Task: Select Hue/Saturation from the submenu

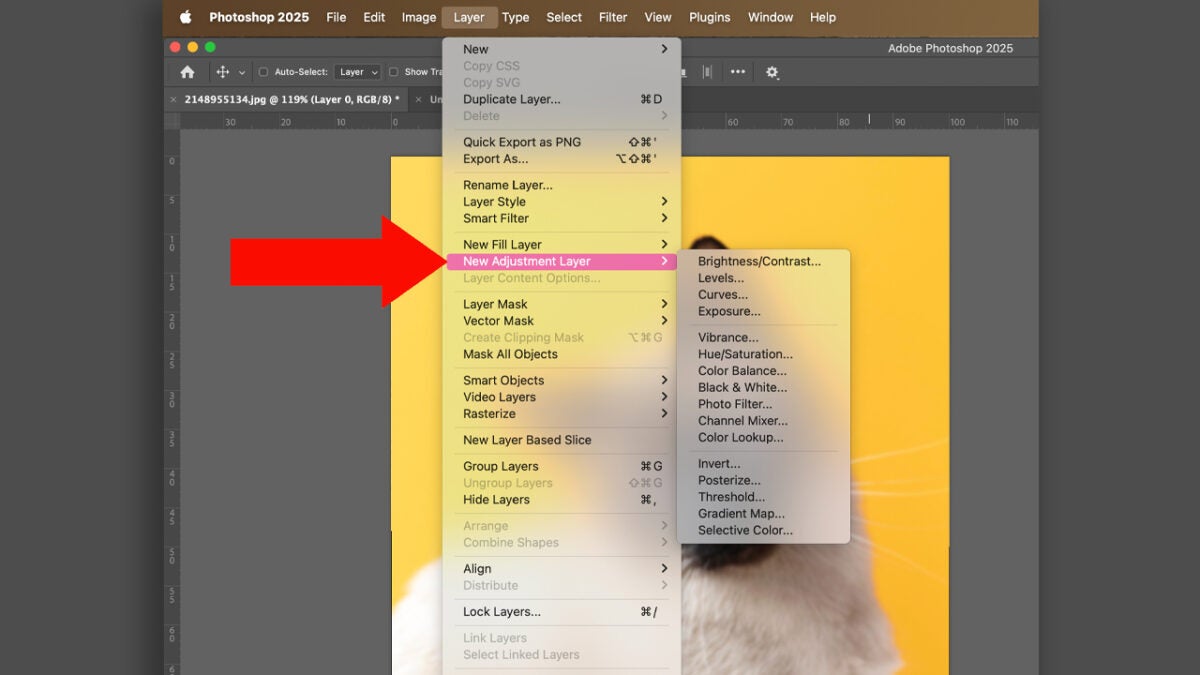Action: pos(745,354)
